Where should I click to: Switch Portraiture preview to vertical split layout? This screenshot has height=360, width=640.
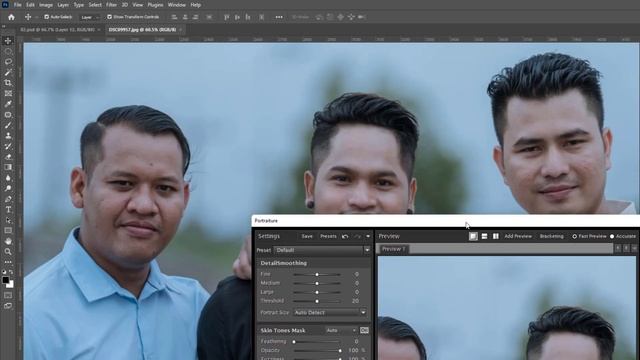click(x=496, y=236)
